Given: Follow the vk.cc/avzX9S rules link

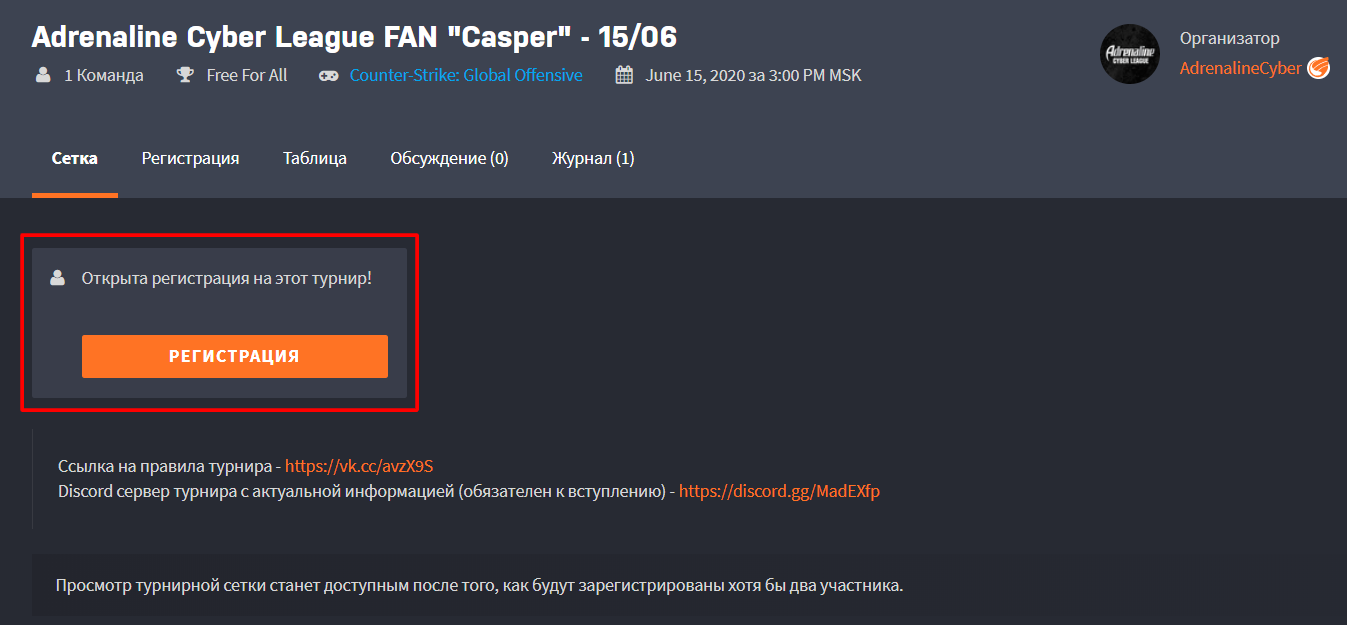Looking at the screenshot, I should click(359, 466).
